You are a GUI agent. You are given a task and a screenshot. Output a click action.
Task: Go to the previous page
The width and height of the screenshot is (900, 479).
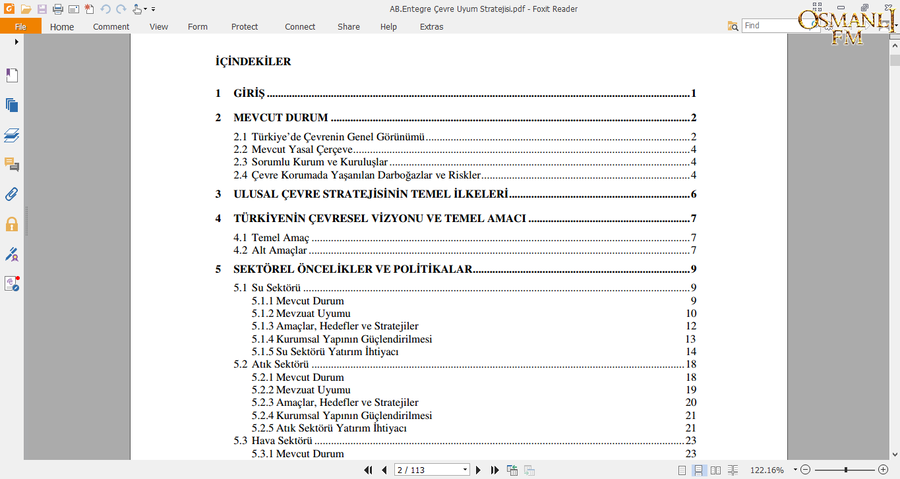tap(384, 470)
